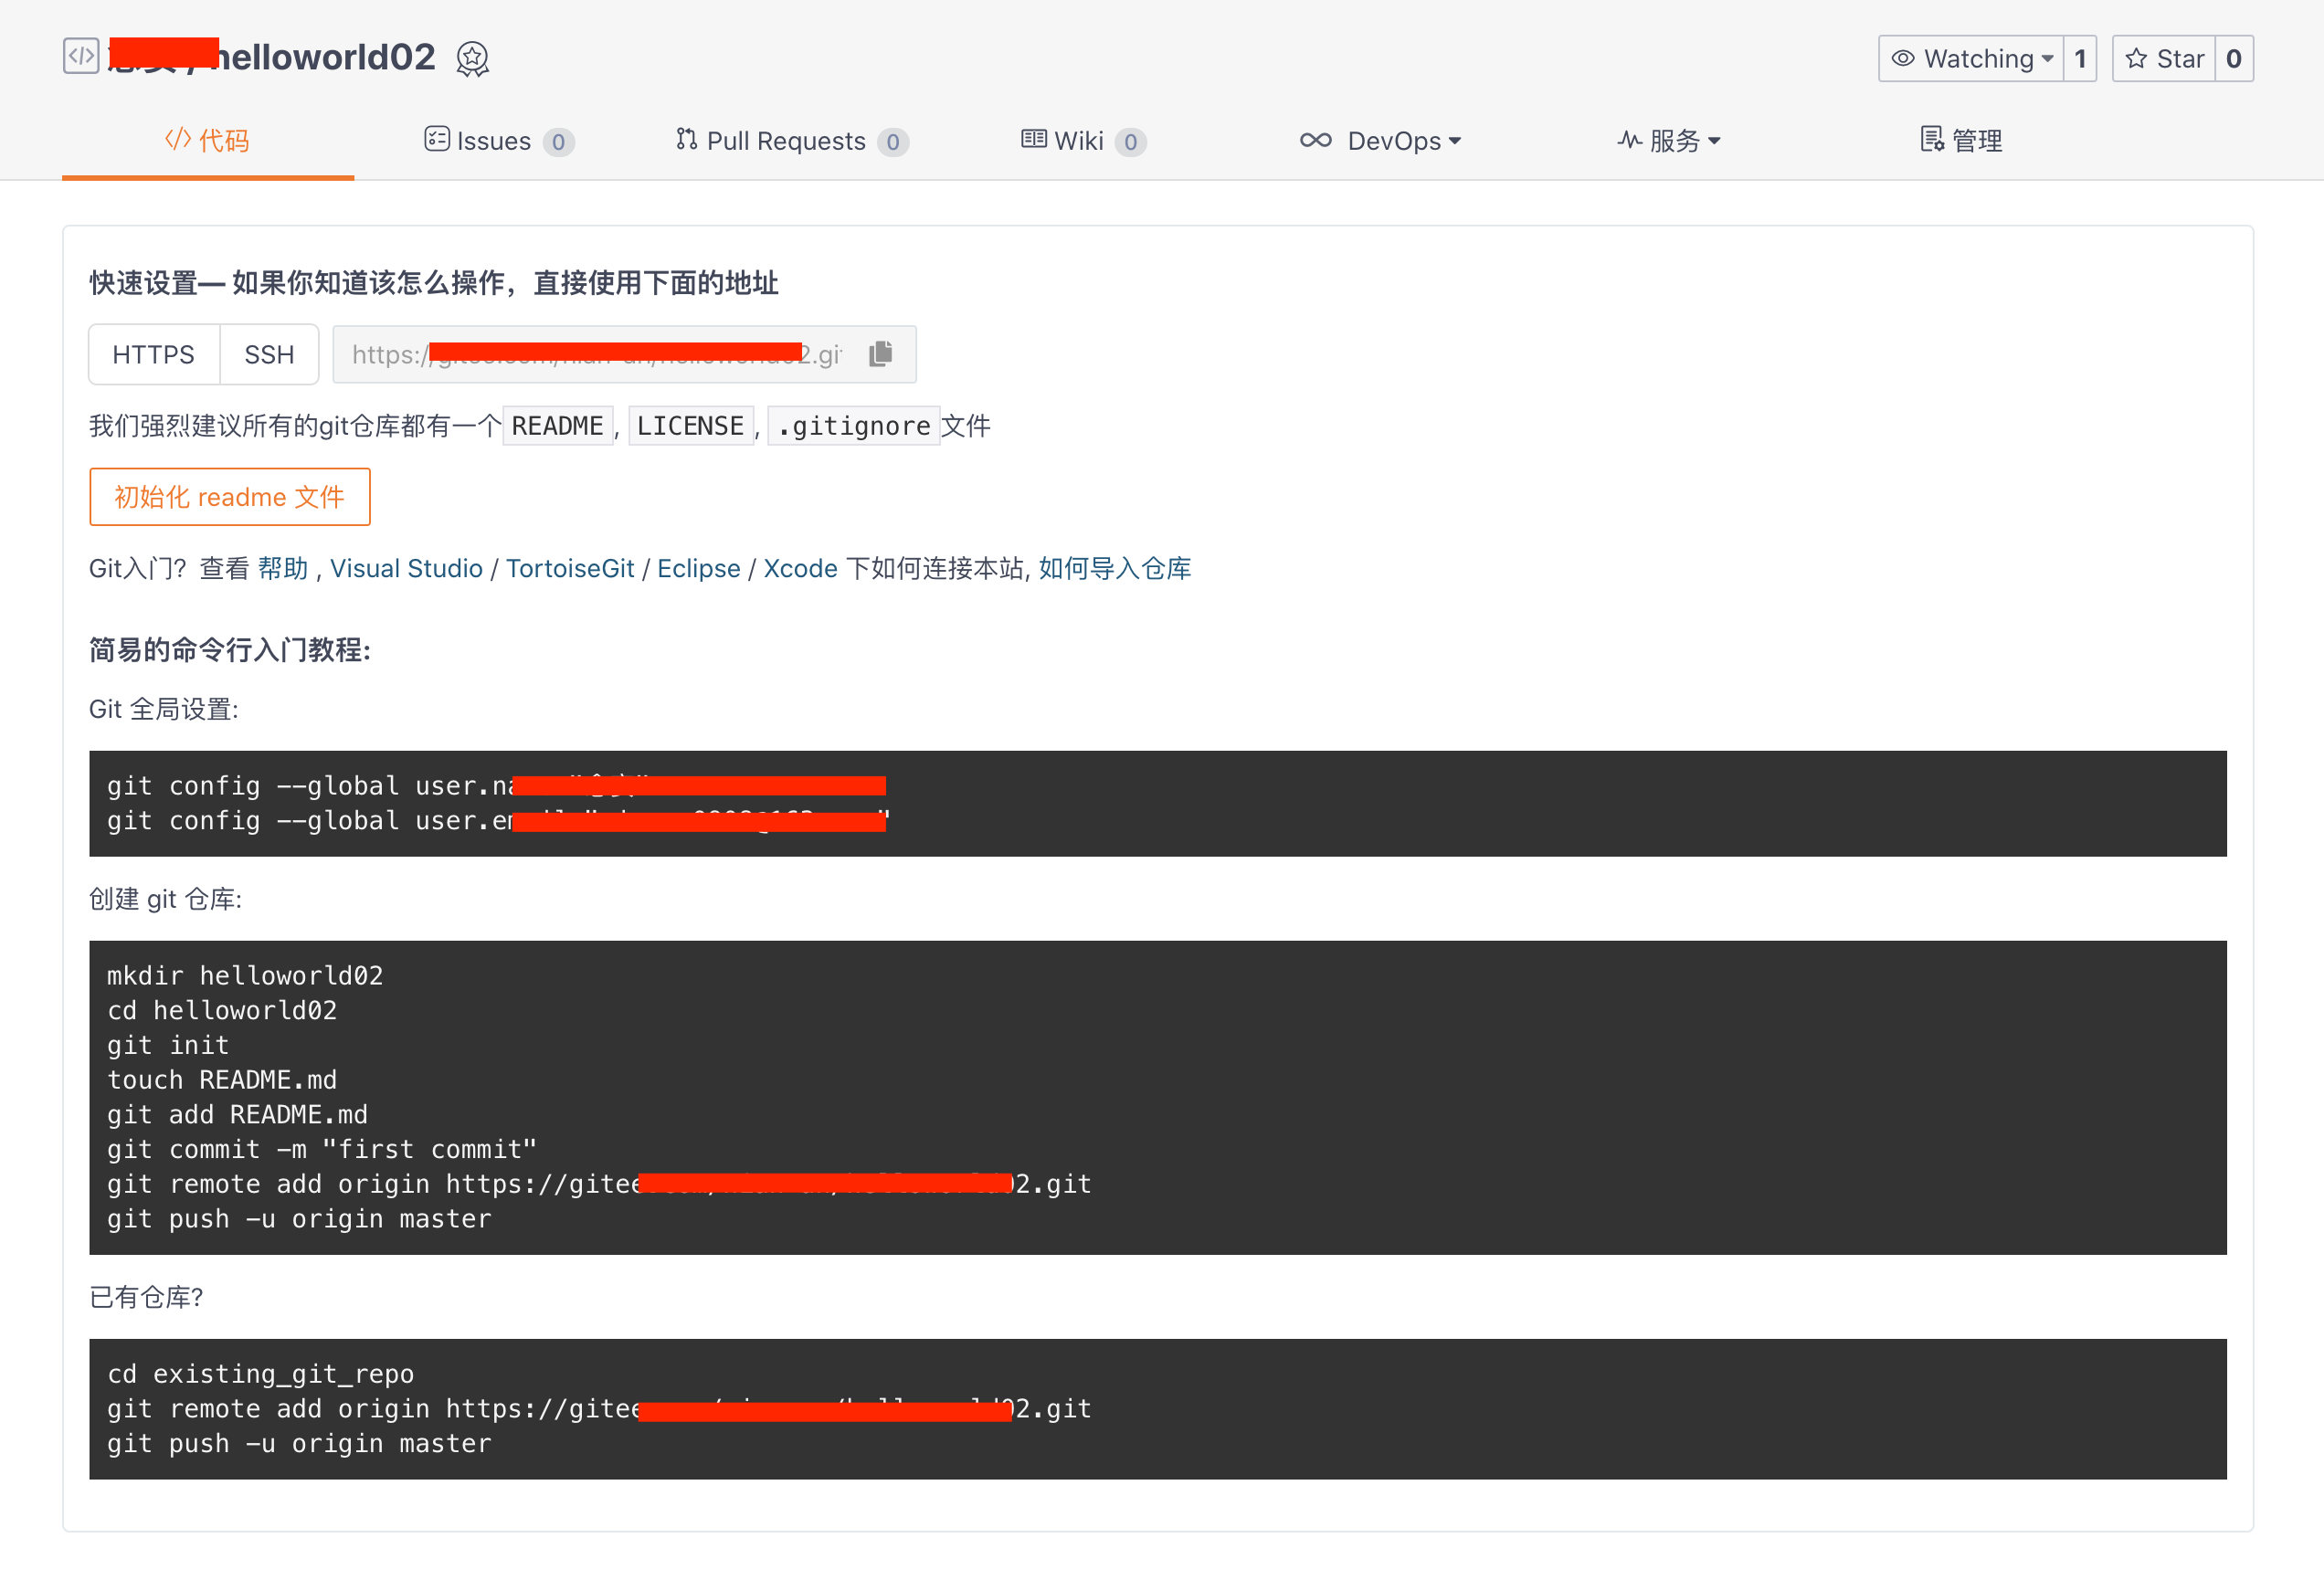Switch the clone address to SSH
The width and height of the screenshot is (2324, 1580).
(269, 355)
